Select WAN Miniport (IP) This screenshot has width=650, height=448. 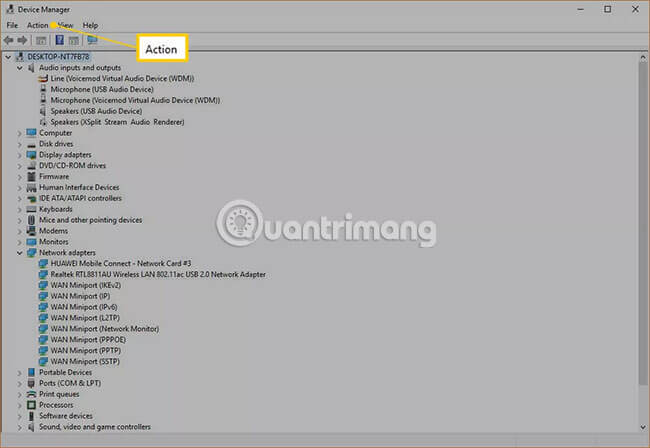point(80,296)
